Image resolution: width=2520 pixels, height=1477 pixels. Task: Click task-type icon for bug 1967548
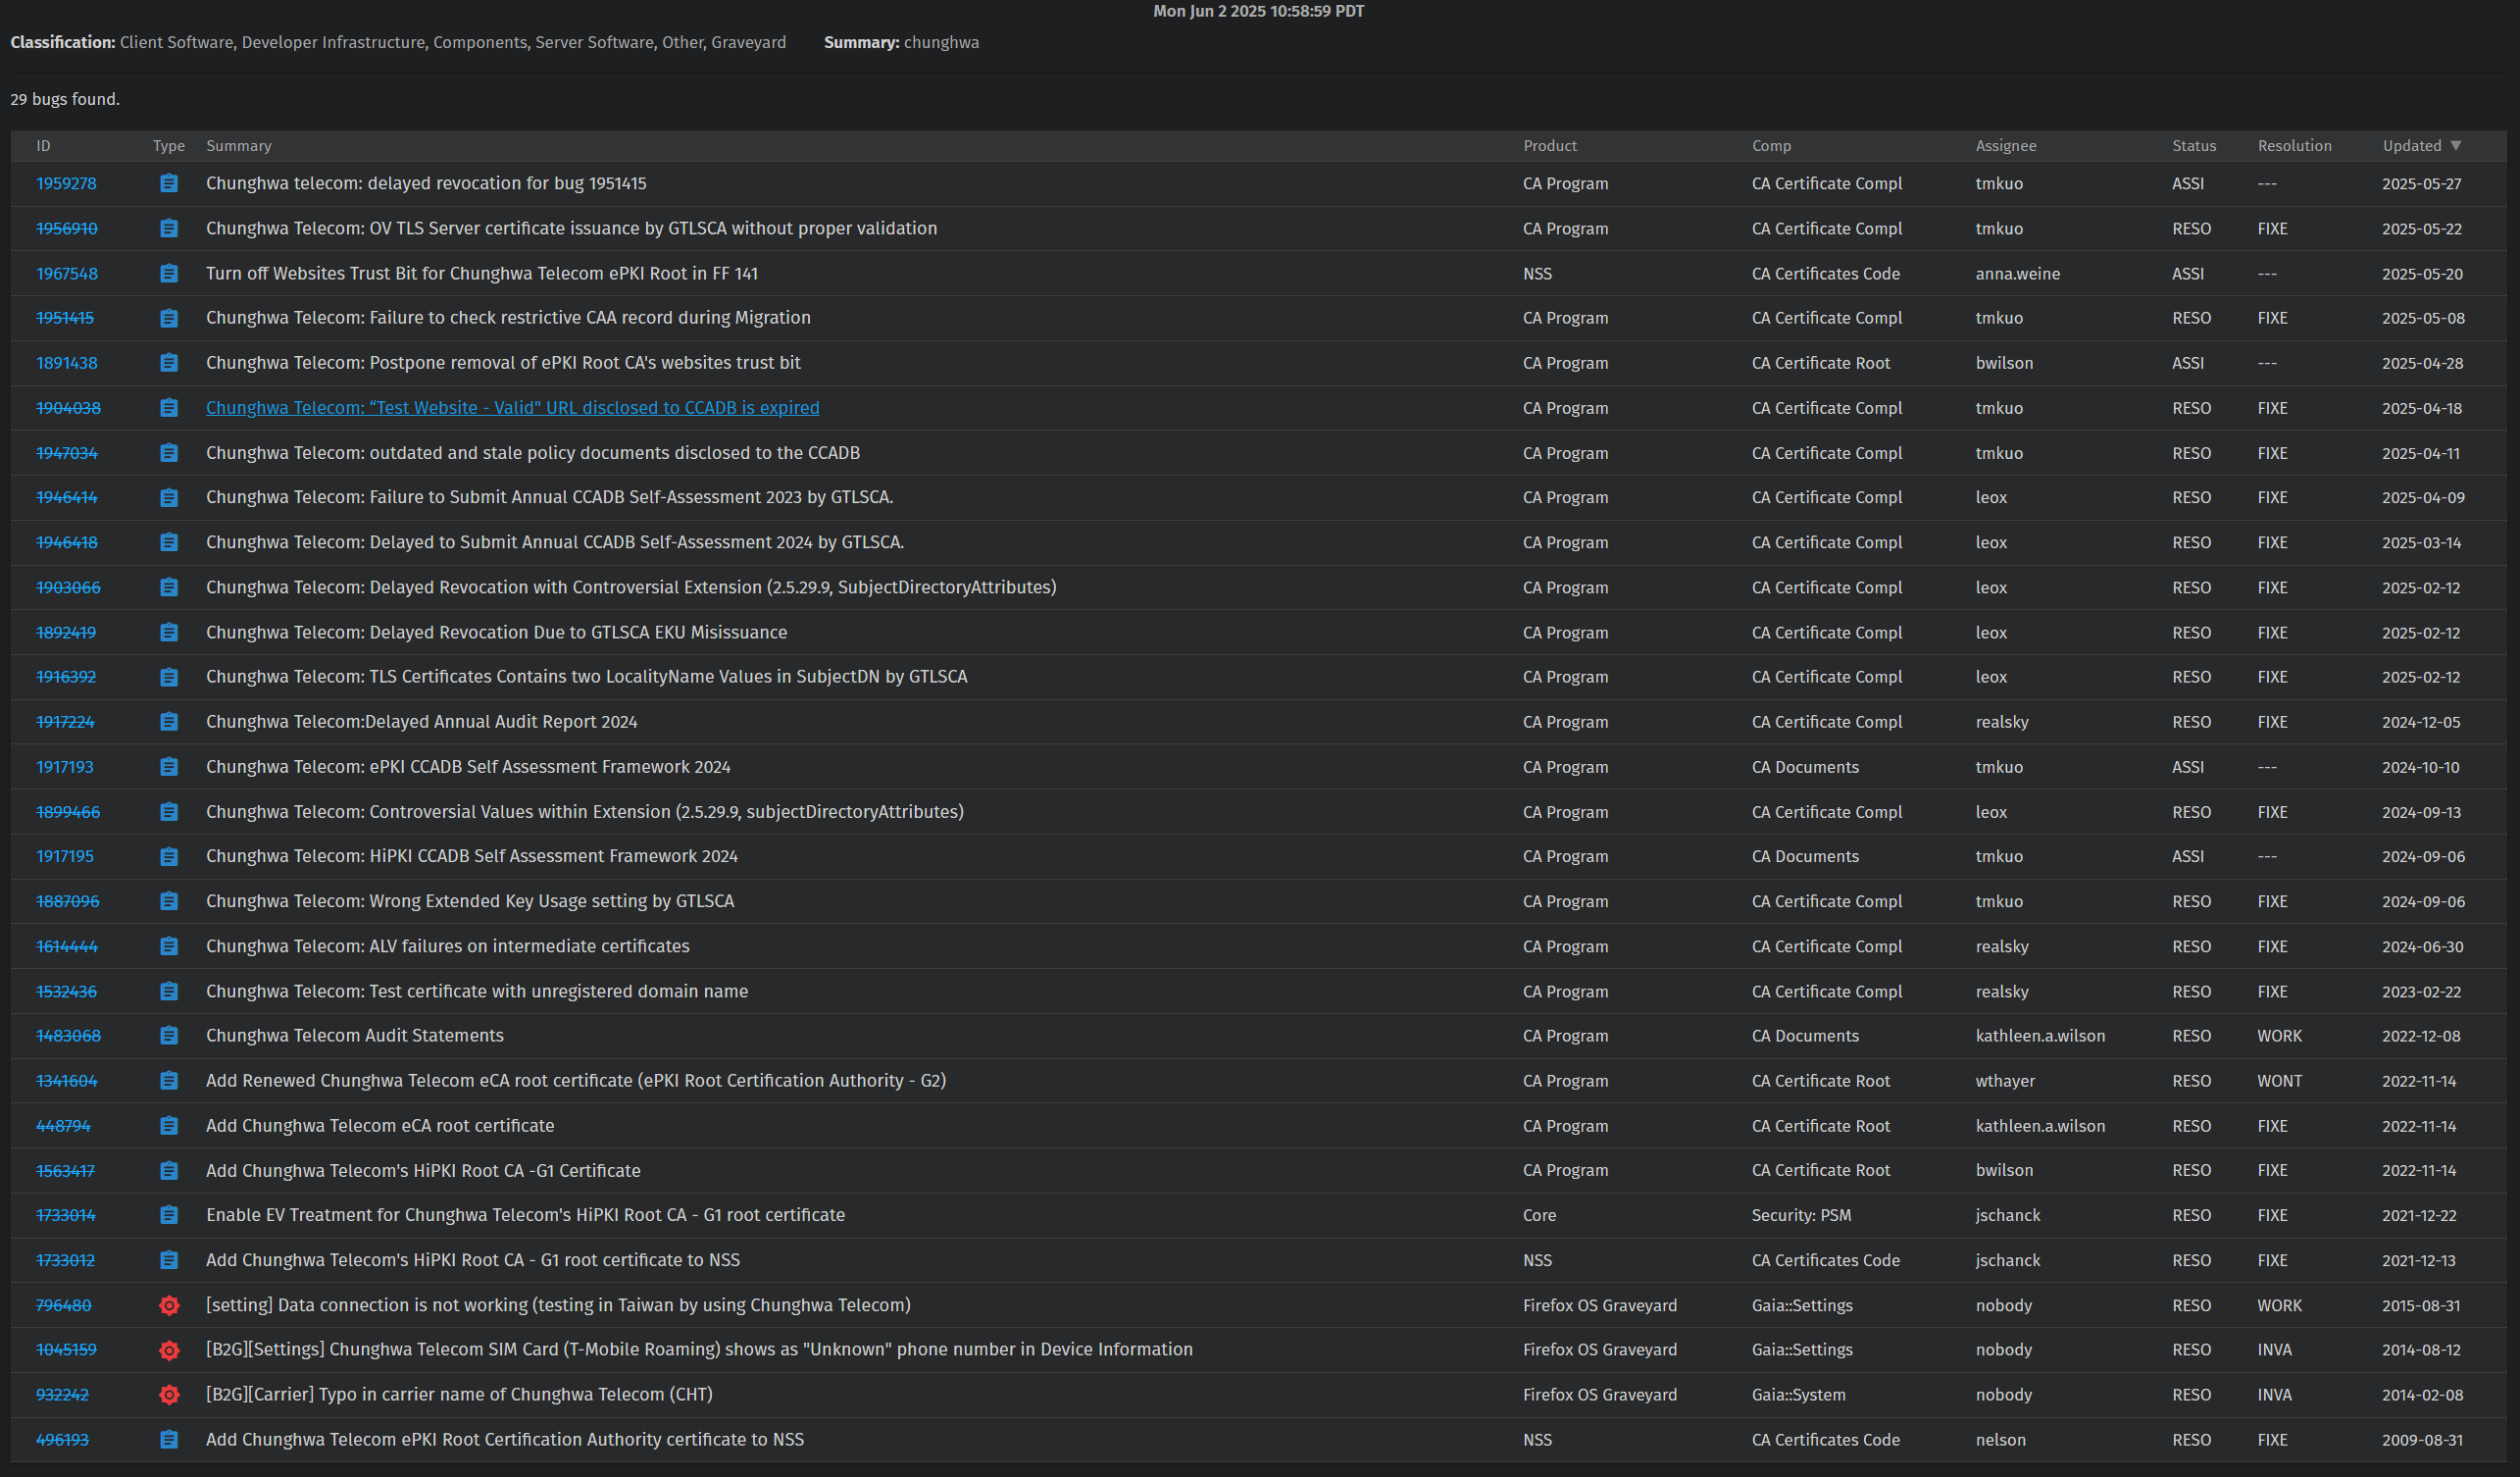click(169, 273)
